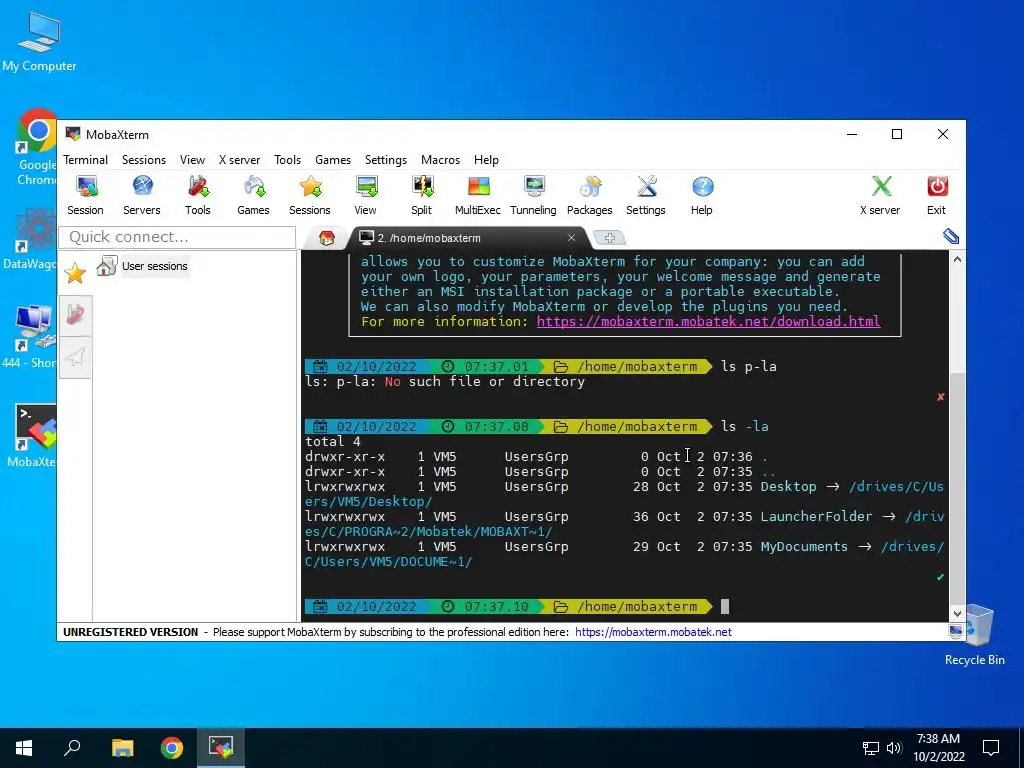Click the Quick connect input field
1024x768 pixels.
[177, 236]
